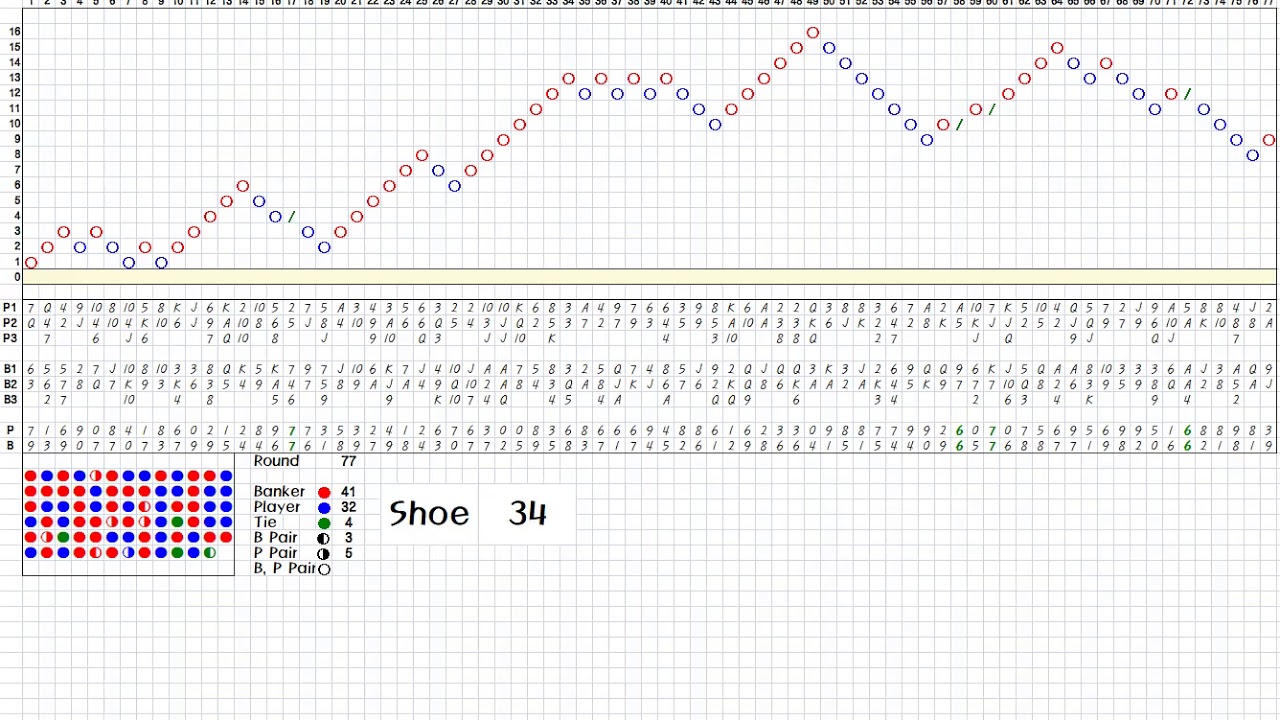Select the last red circle at round 77

[1269, 140]
